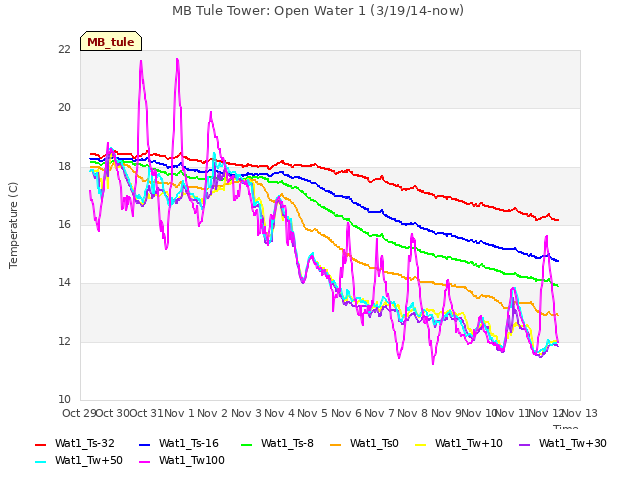
Task: Toggle the Wat1_Ts-16 legend entry
Action: [x=179, y=443]
